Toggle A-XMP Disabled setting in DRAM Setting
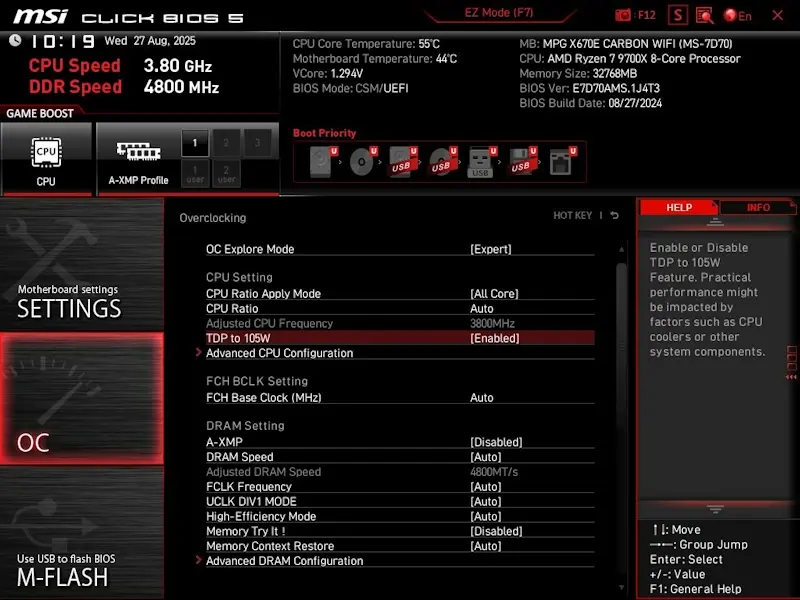The height and width of the screenshot is (600, 800). [496, 442]
